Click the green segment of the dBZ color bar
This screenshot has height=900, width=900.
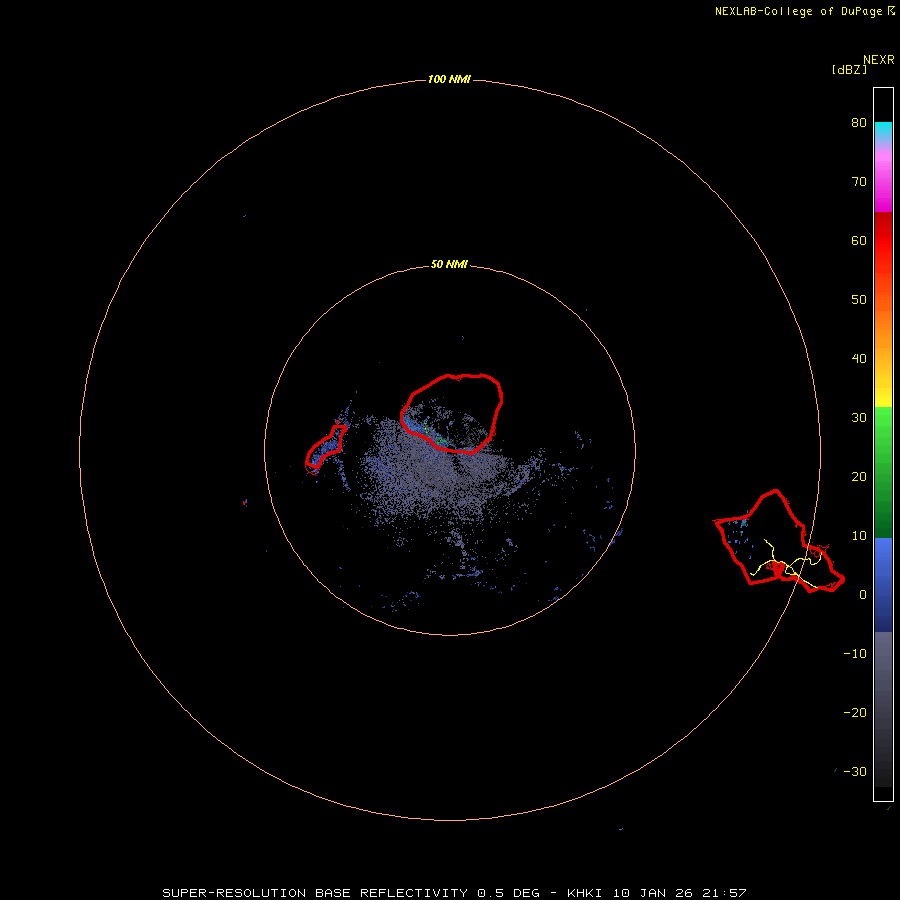point(883,472)
